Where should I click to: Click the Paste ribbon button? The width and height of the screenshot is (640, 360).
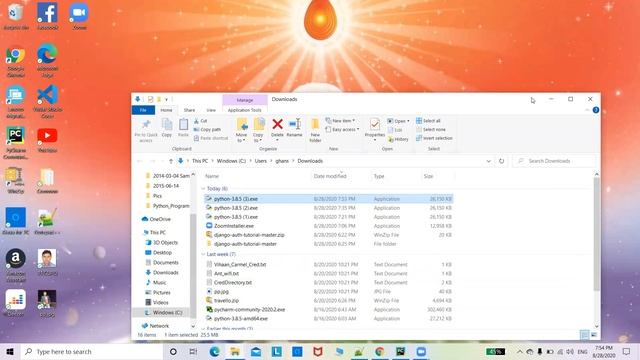(x=183, y=128)
